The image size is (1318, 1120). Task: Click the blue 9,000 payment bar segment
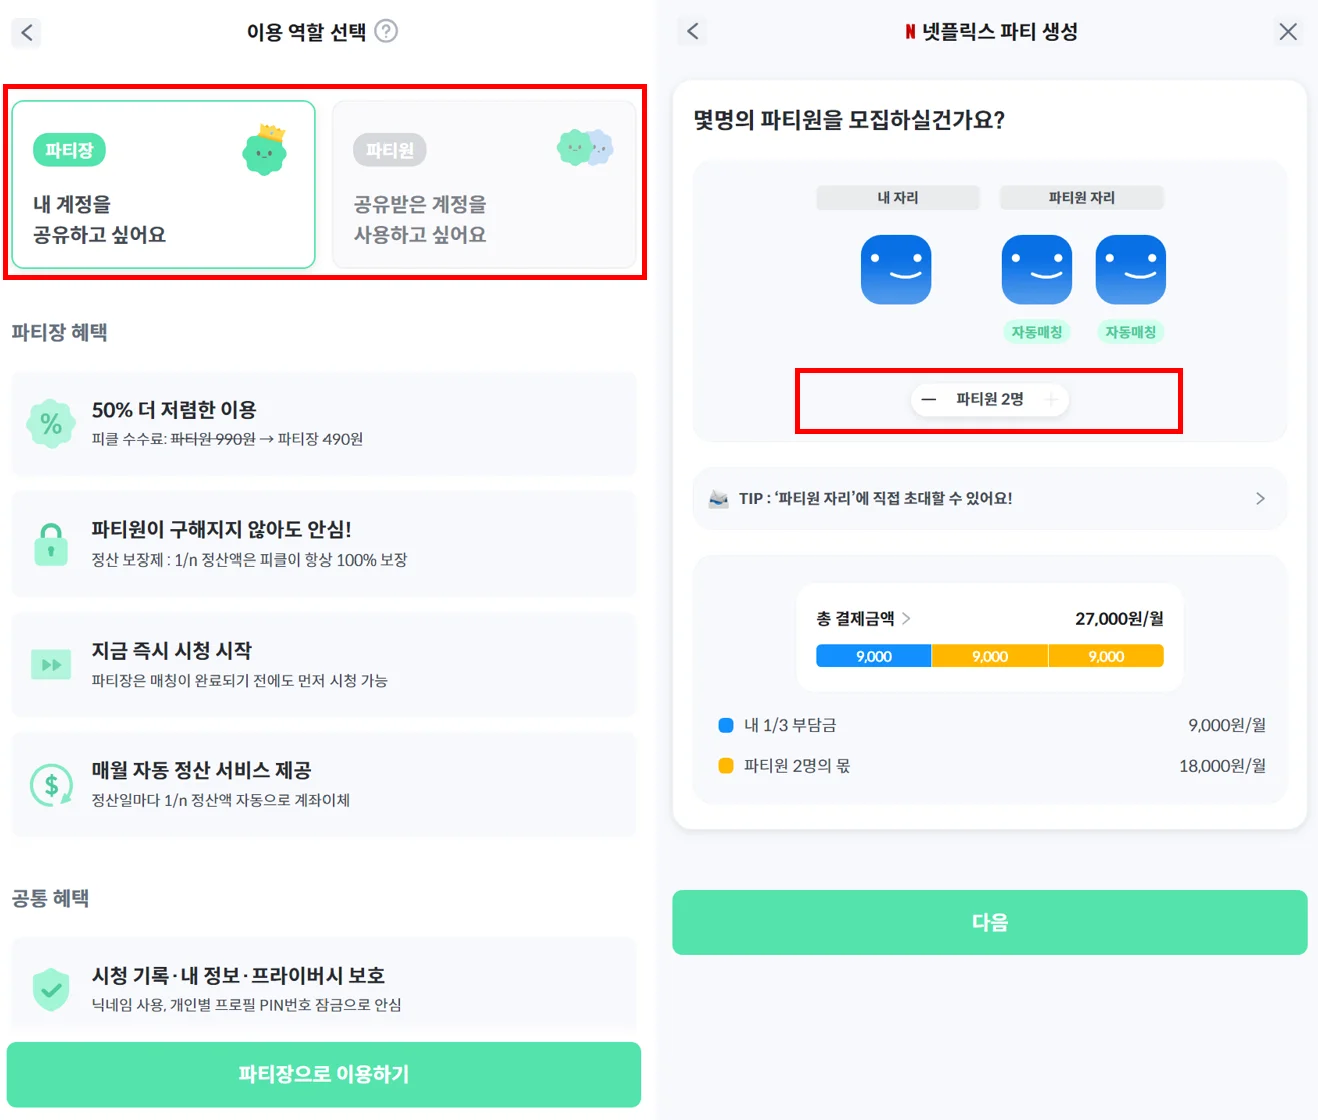tap(873, 656)
